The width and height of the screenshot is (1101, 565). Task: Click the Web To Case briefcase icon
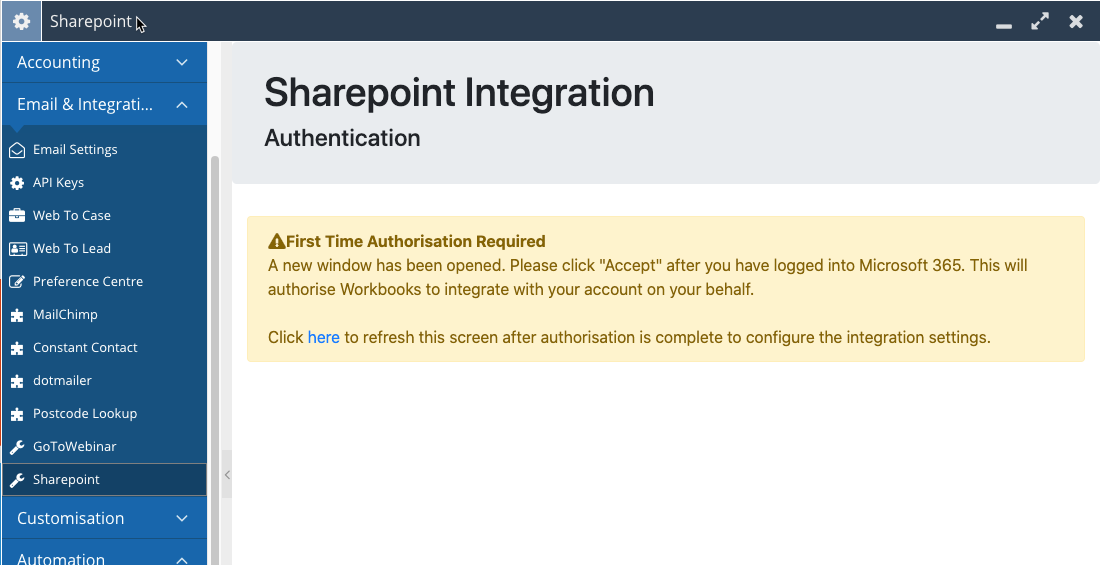[x=17, y=215]
